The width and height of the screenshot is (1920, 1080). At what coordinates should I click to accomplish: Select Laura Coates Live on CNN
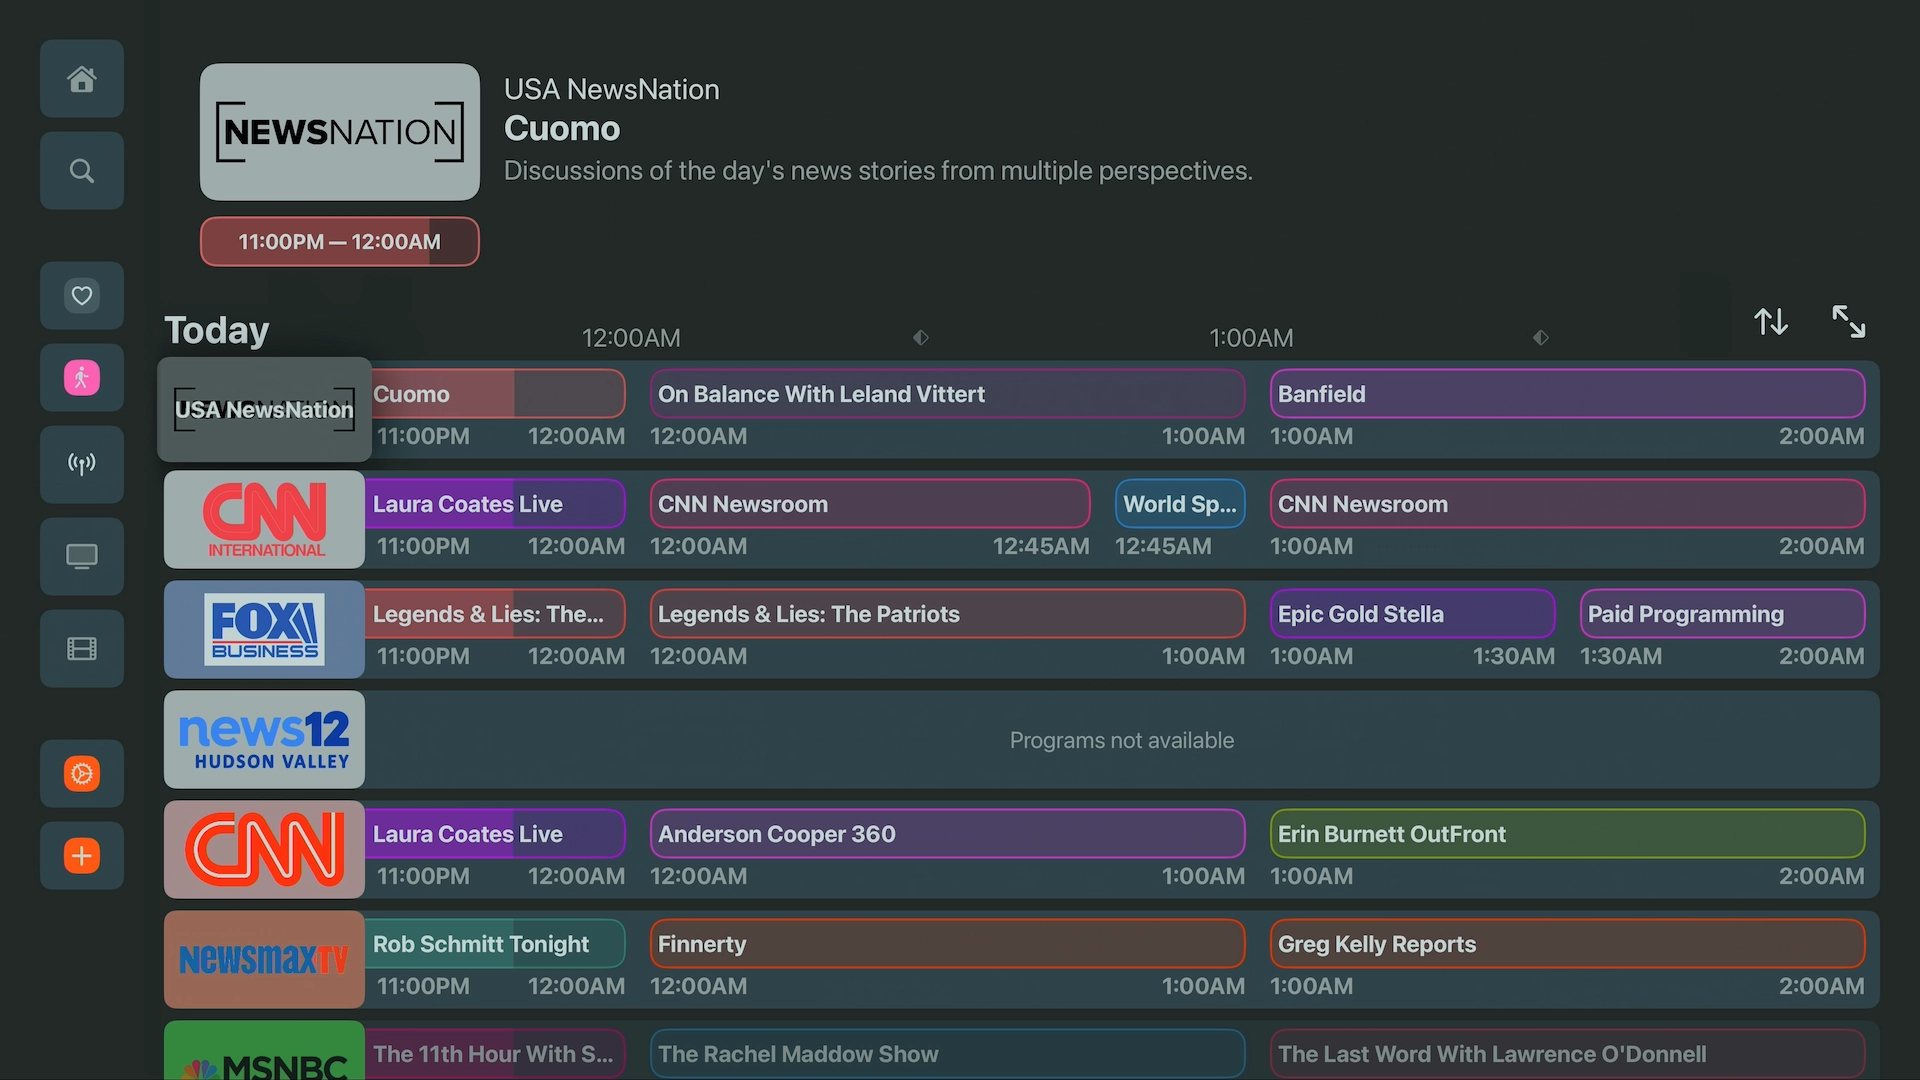point(495,834)
